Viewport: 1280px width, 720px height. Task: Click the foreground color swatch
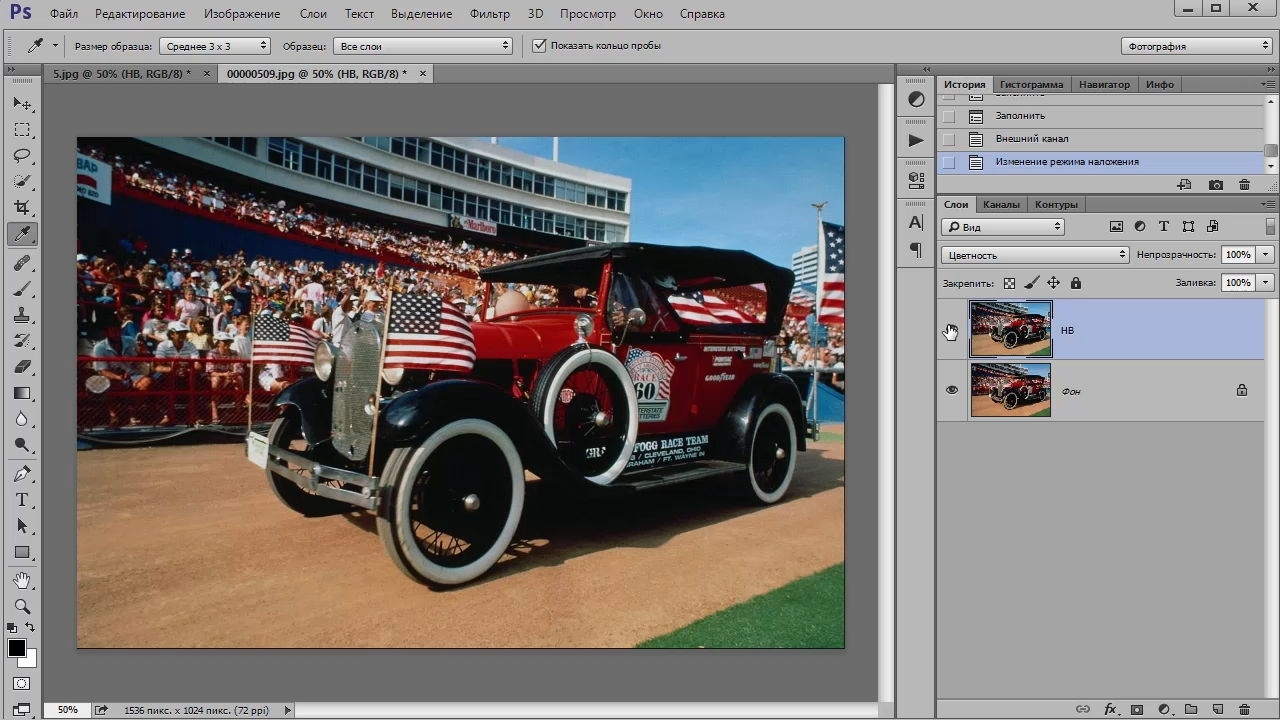[x=17, y=649]
